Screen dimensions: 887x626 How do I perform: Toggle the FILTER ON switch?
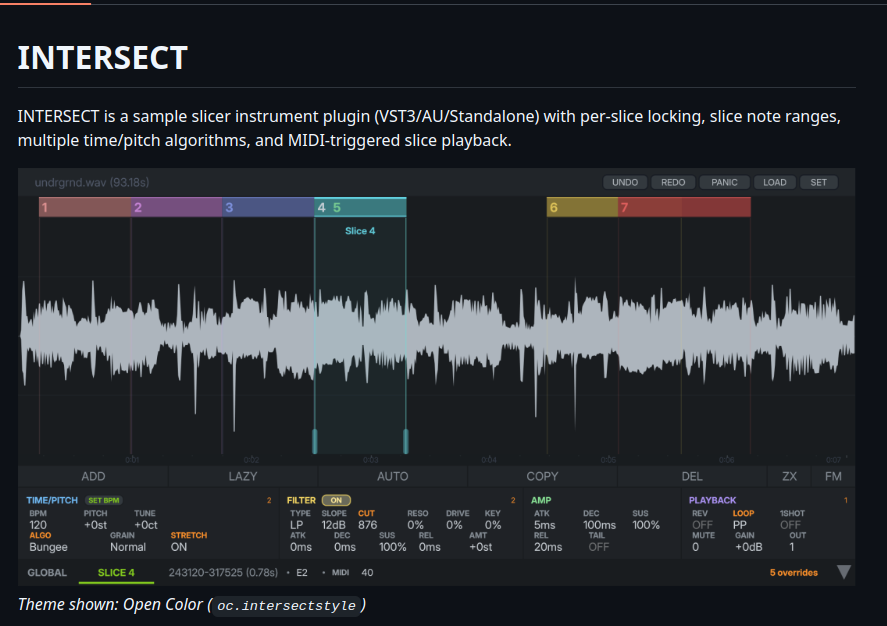tap(336, 500)
